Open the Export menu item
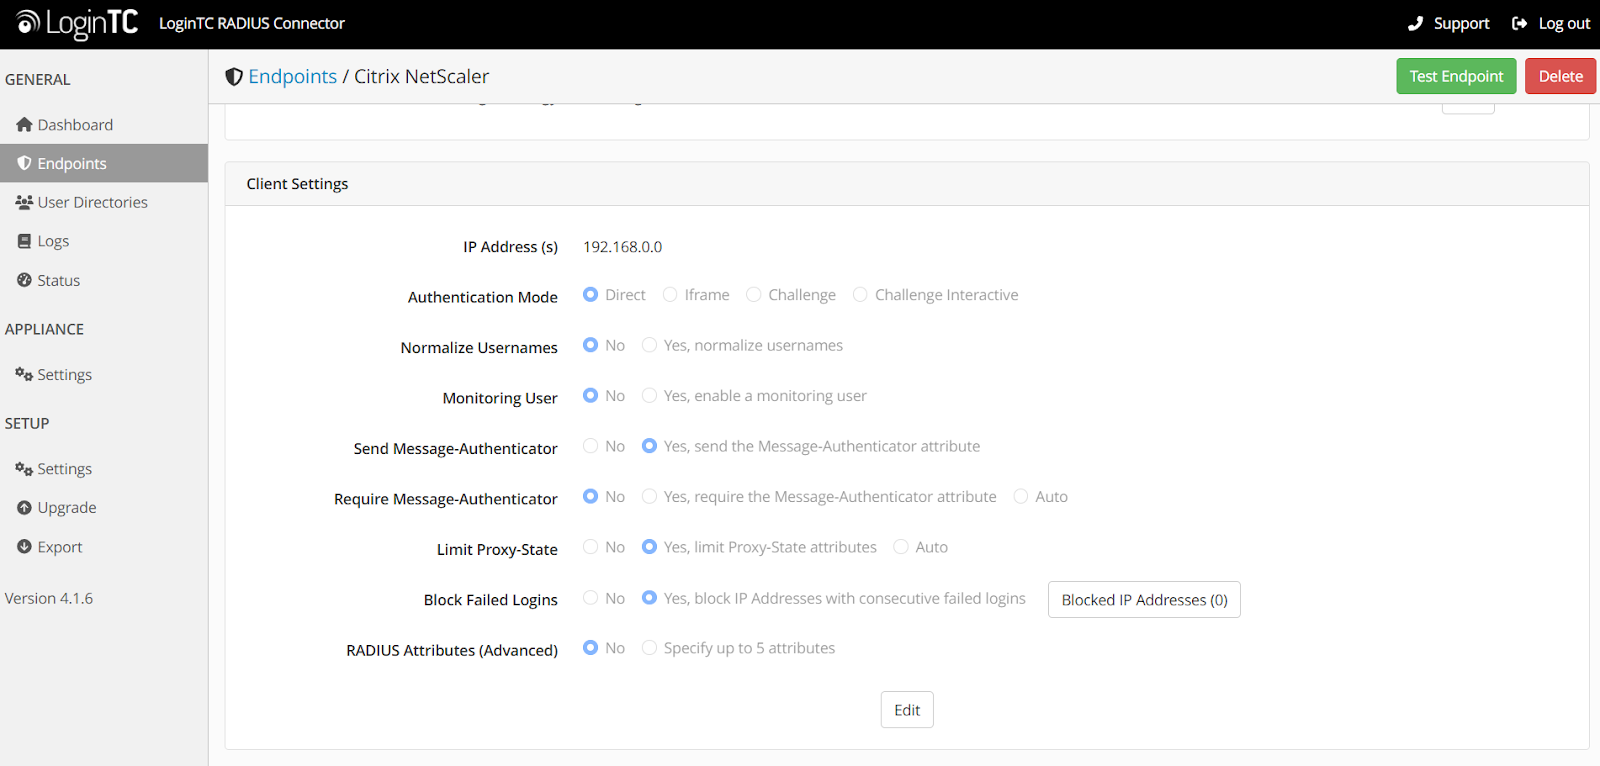Screen dimensions: 1600x766 click(x=104, y=547)
